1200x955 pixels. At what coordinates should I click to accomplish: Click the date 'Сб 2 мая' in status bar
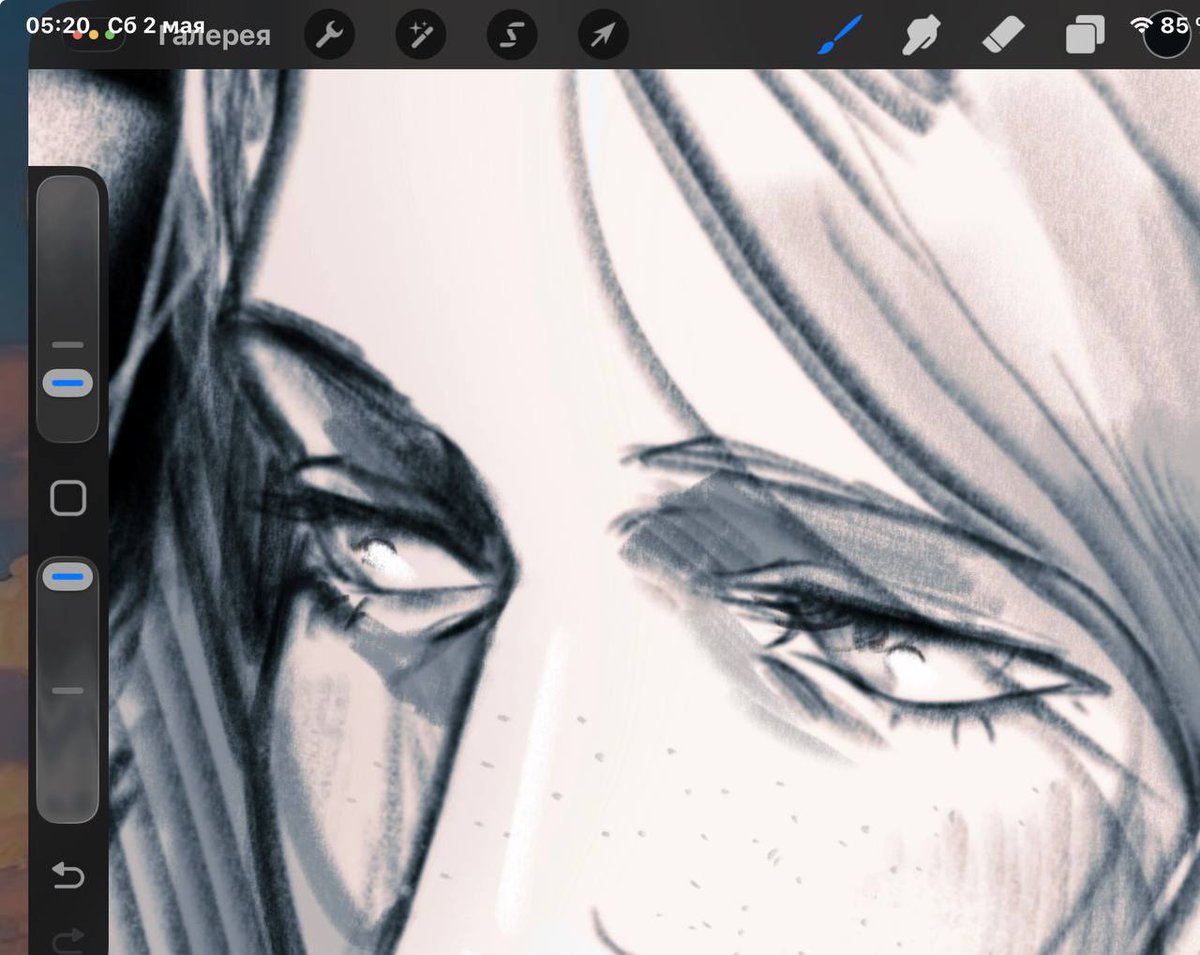[157, 24]
